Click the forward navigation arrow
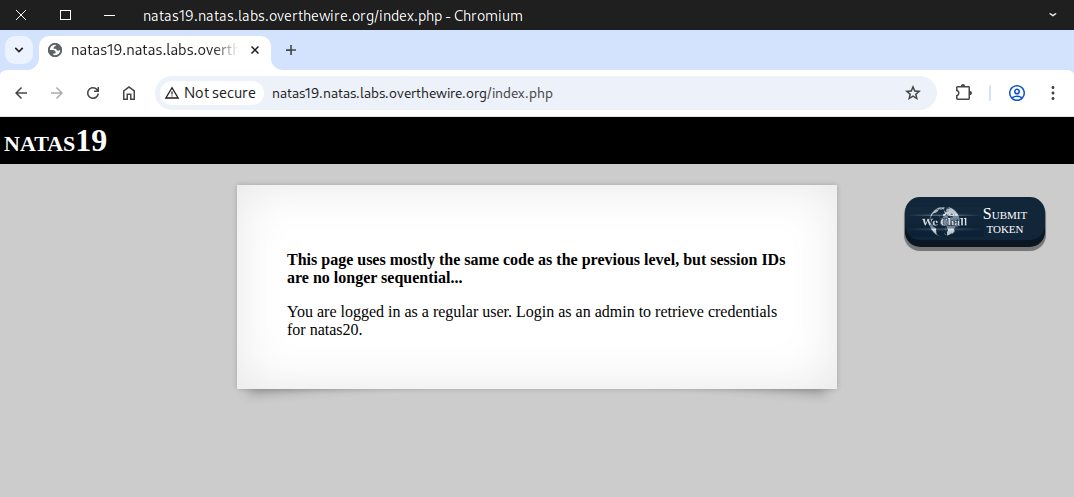This screenshot has width=1074, height=497. [57, 93]
